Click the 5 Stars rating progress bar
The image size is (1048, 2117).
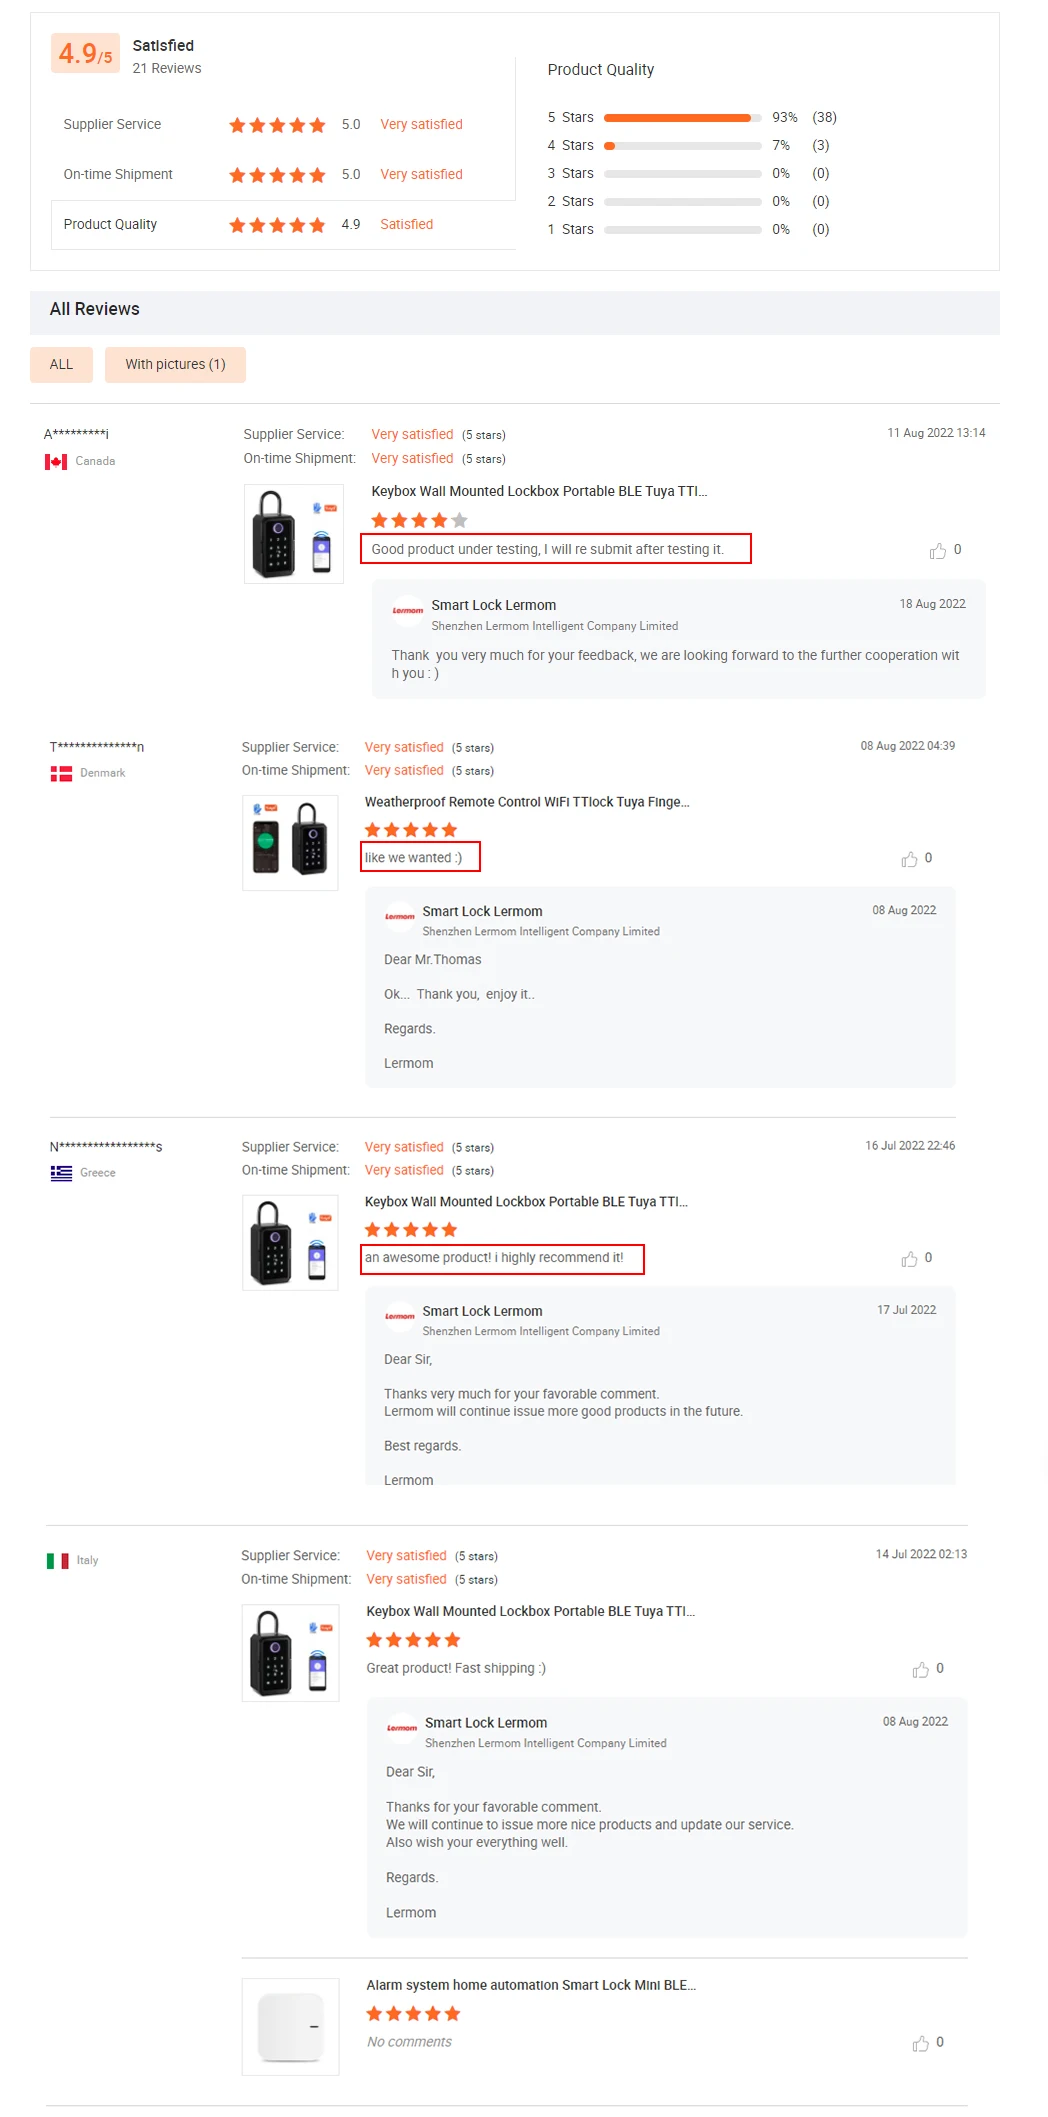682,118
